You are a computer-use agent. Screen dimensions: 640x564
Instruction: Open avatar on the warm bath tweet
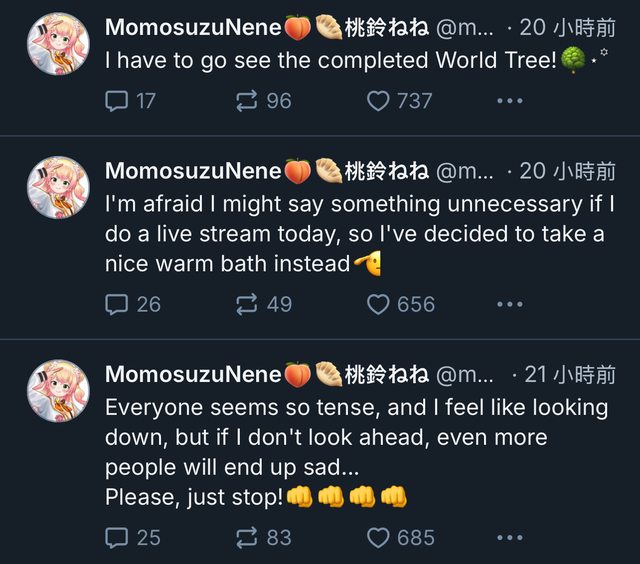[58, 188]
